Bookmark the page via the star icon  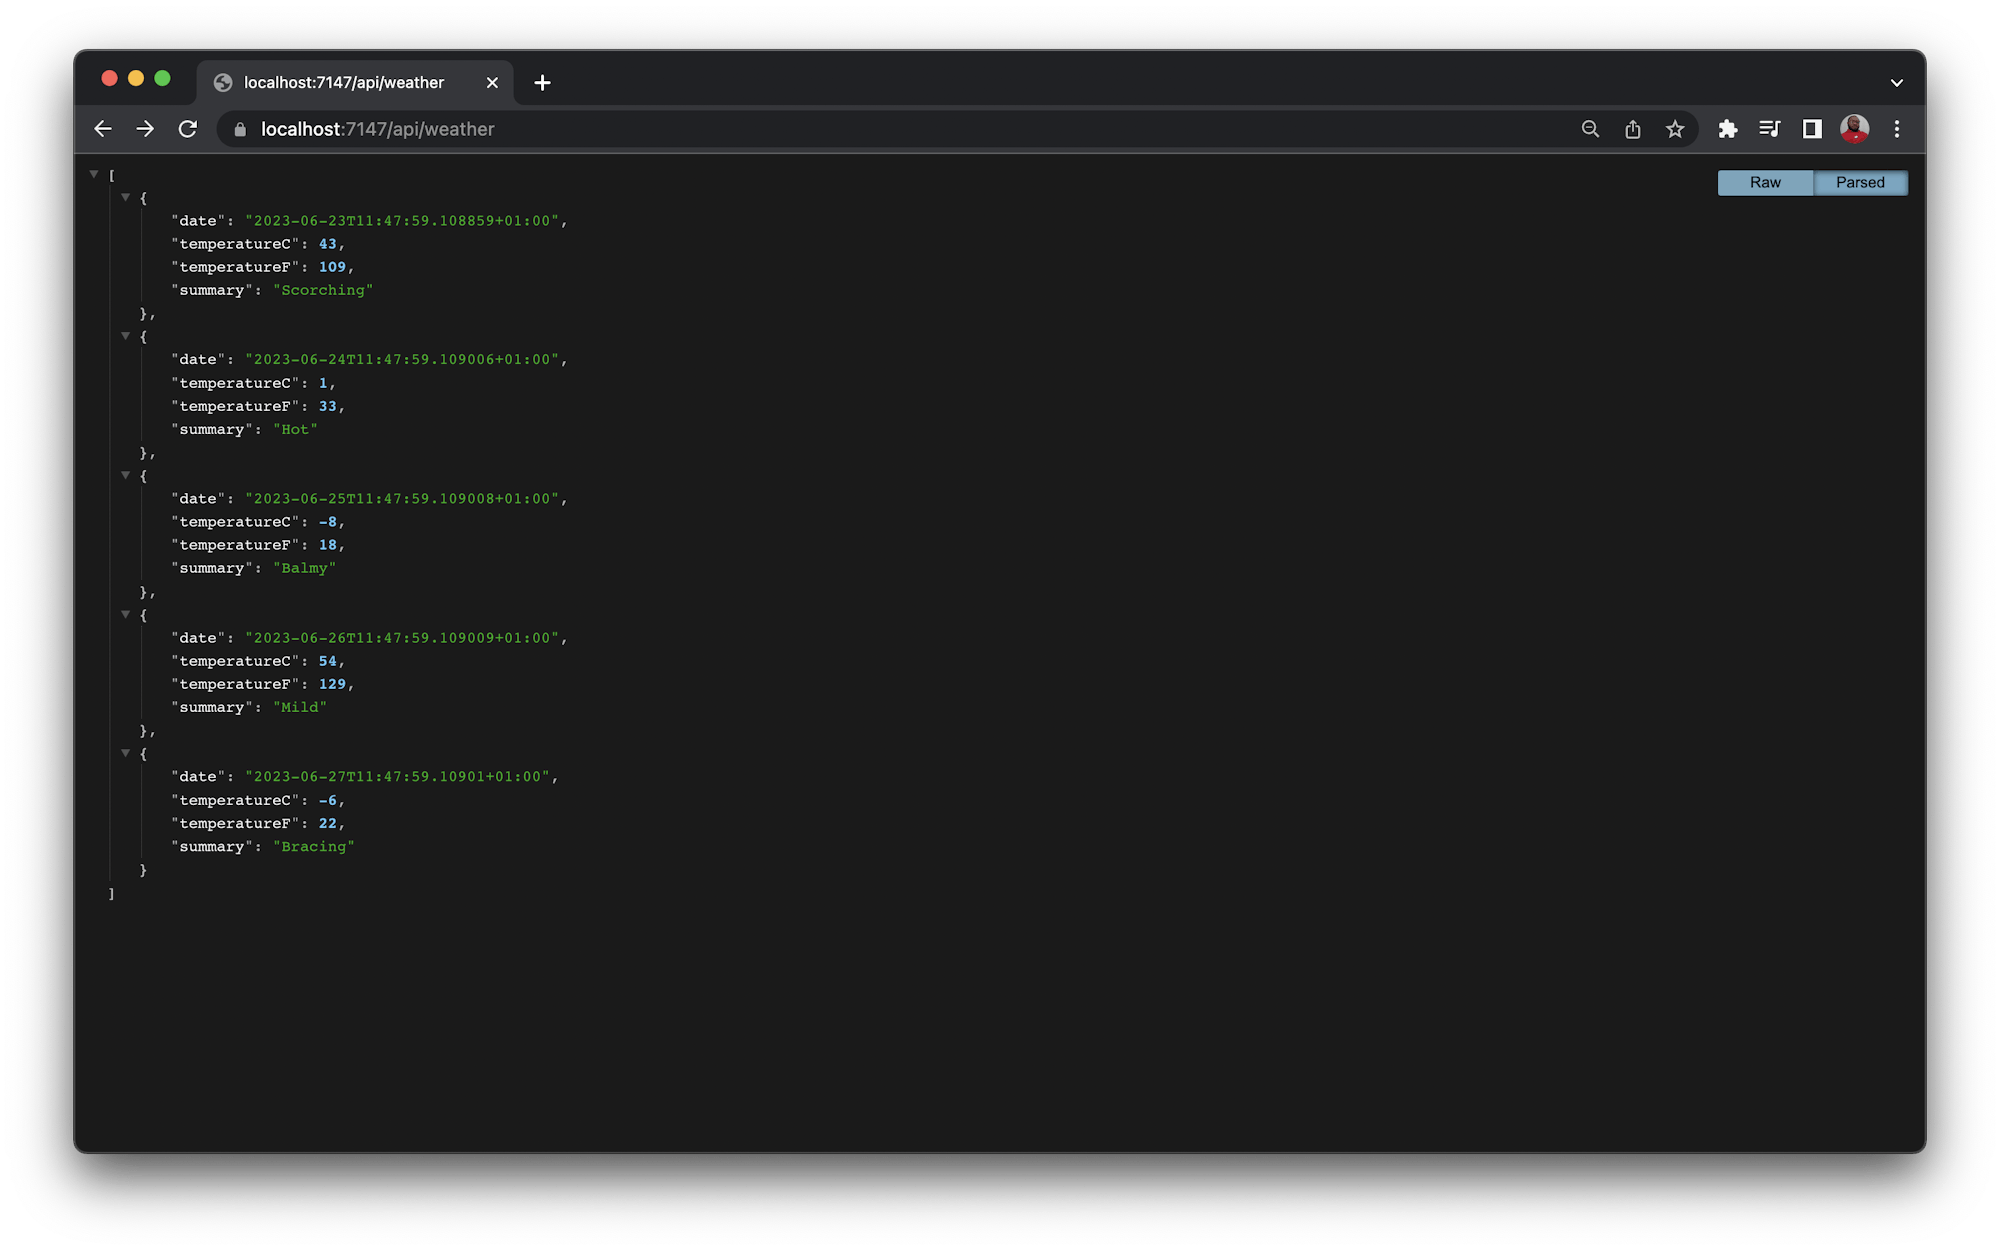click(1676, 129)
